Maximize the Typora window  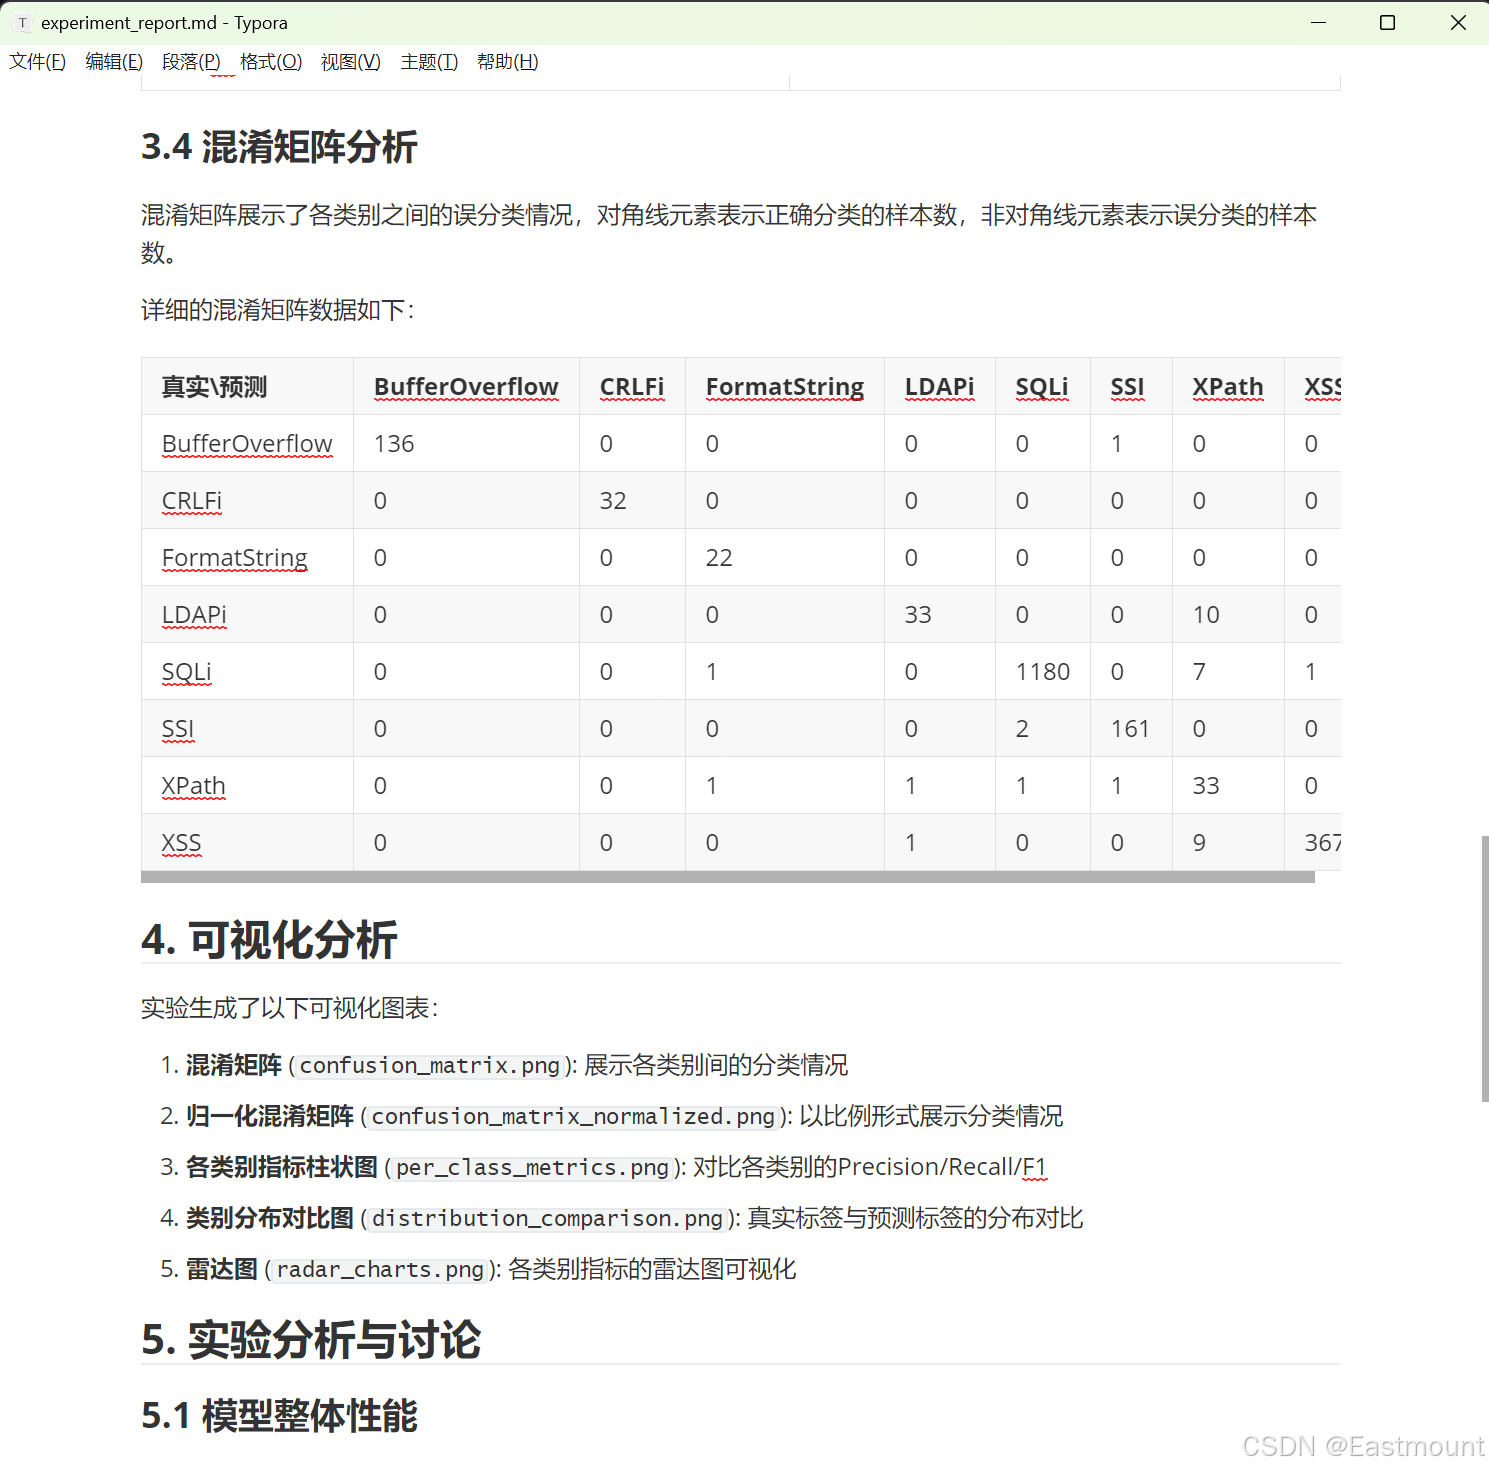1387,22
